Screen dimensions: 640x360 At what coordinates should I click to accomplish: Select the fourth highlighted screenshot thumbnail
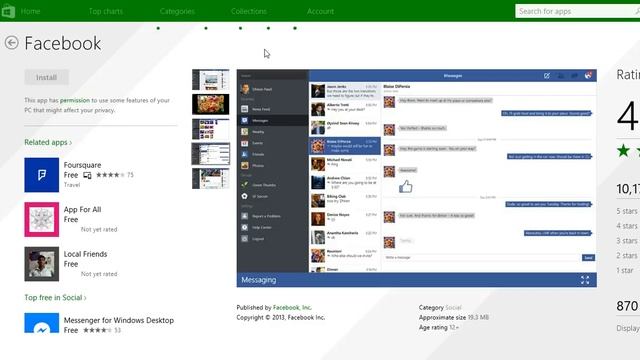point(211,154)
